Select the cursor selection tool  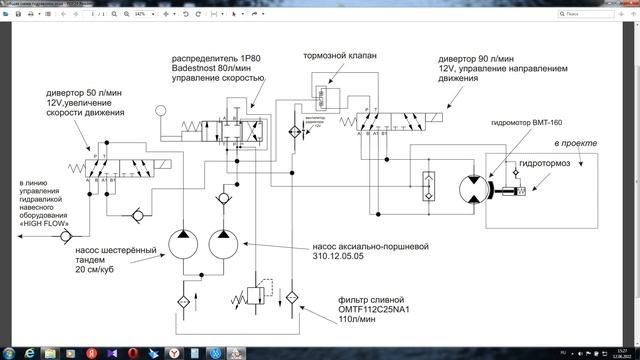[x=234, y=14]
